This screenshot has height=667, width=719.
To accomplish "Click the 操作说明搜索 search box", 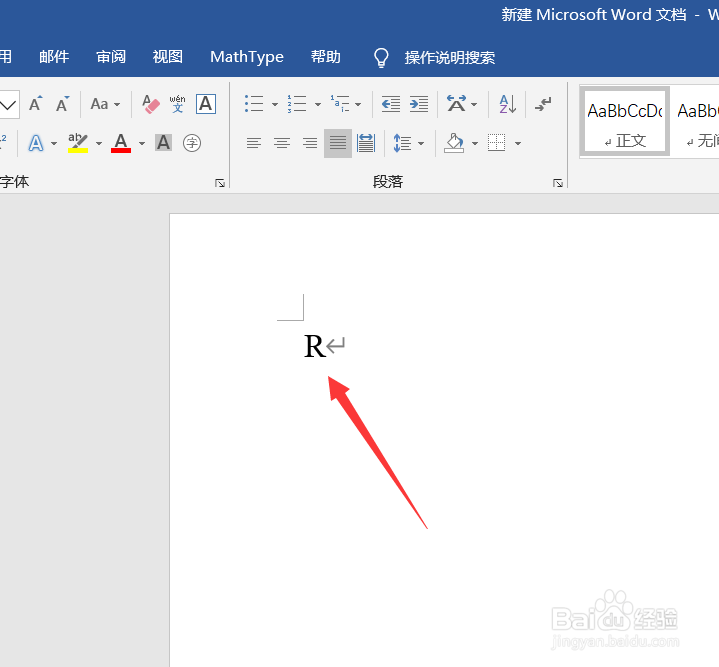I will (x=449, y=58).
